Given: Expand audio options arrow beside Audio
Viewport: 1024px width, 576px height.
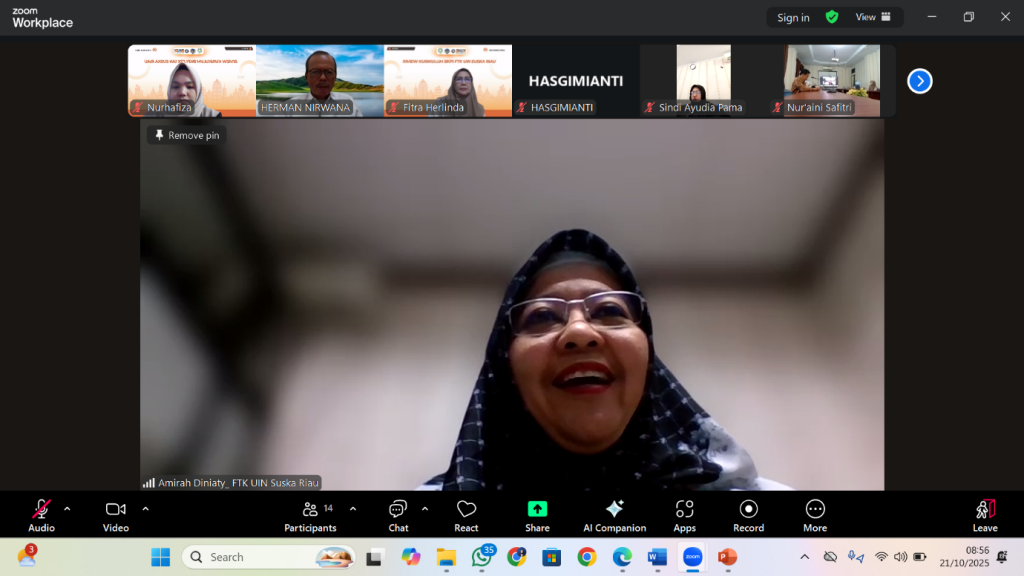Looking at the screenshot, I should (x=67, y=509).
